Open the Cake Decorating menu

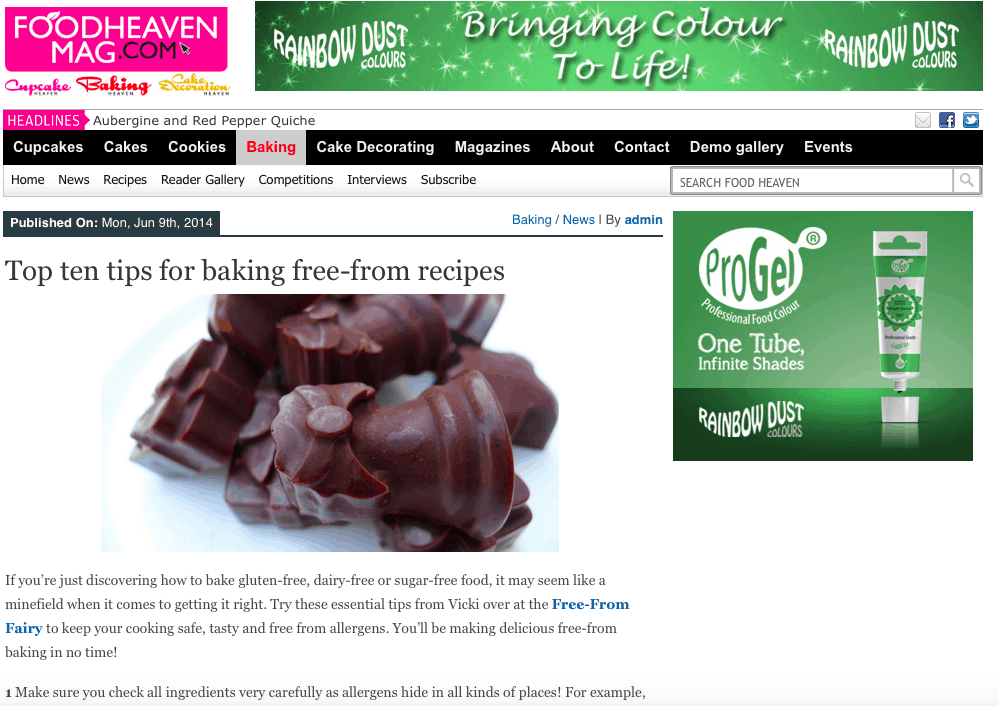(375, 147)
